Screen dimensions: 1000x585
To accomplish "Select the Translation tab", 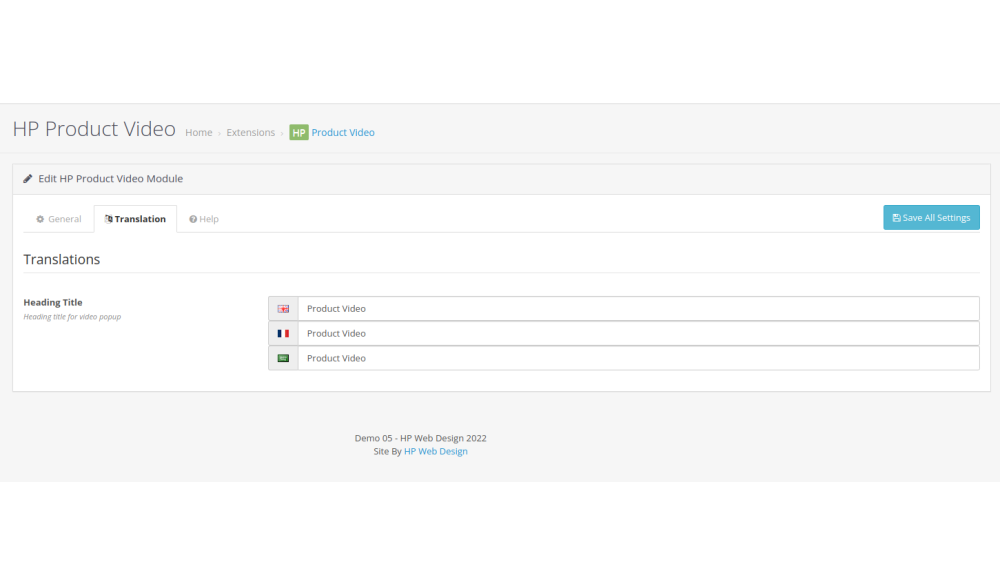I will click(135, 219).
